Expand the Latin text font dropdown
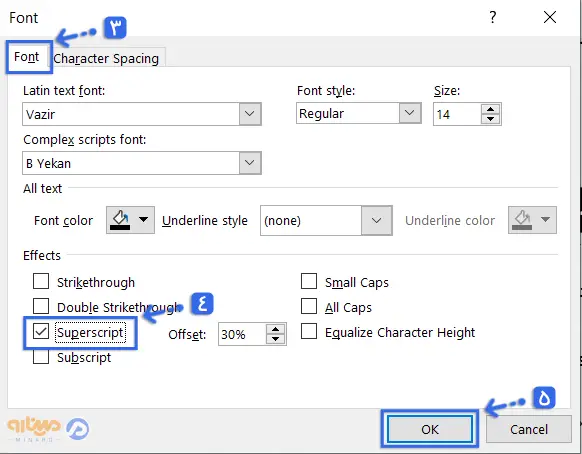Viewport: 582px width, 454px height. pyautogui.click(x=250, y=114)
